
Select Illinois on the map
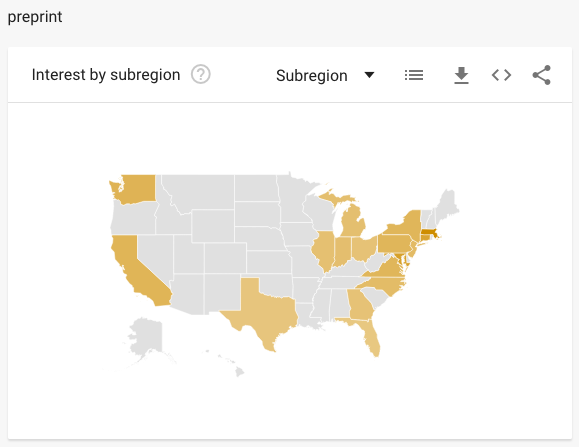pyautogui.click(x=324, y=251)
